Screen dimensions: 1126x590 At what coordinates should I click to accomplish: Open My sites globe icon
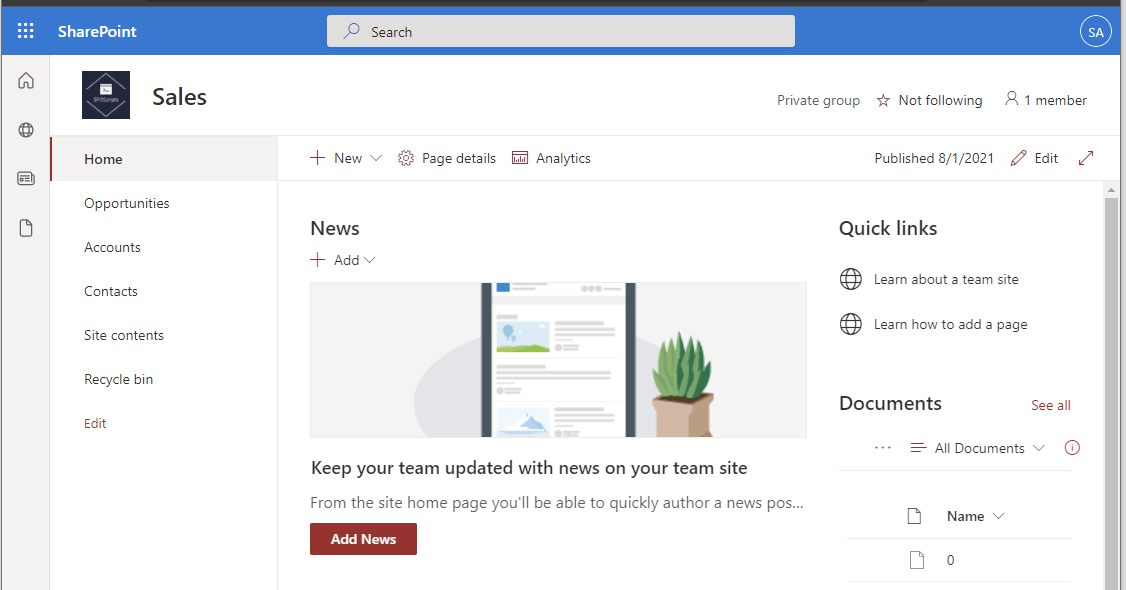tap(26, 130)
